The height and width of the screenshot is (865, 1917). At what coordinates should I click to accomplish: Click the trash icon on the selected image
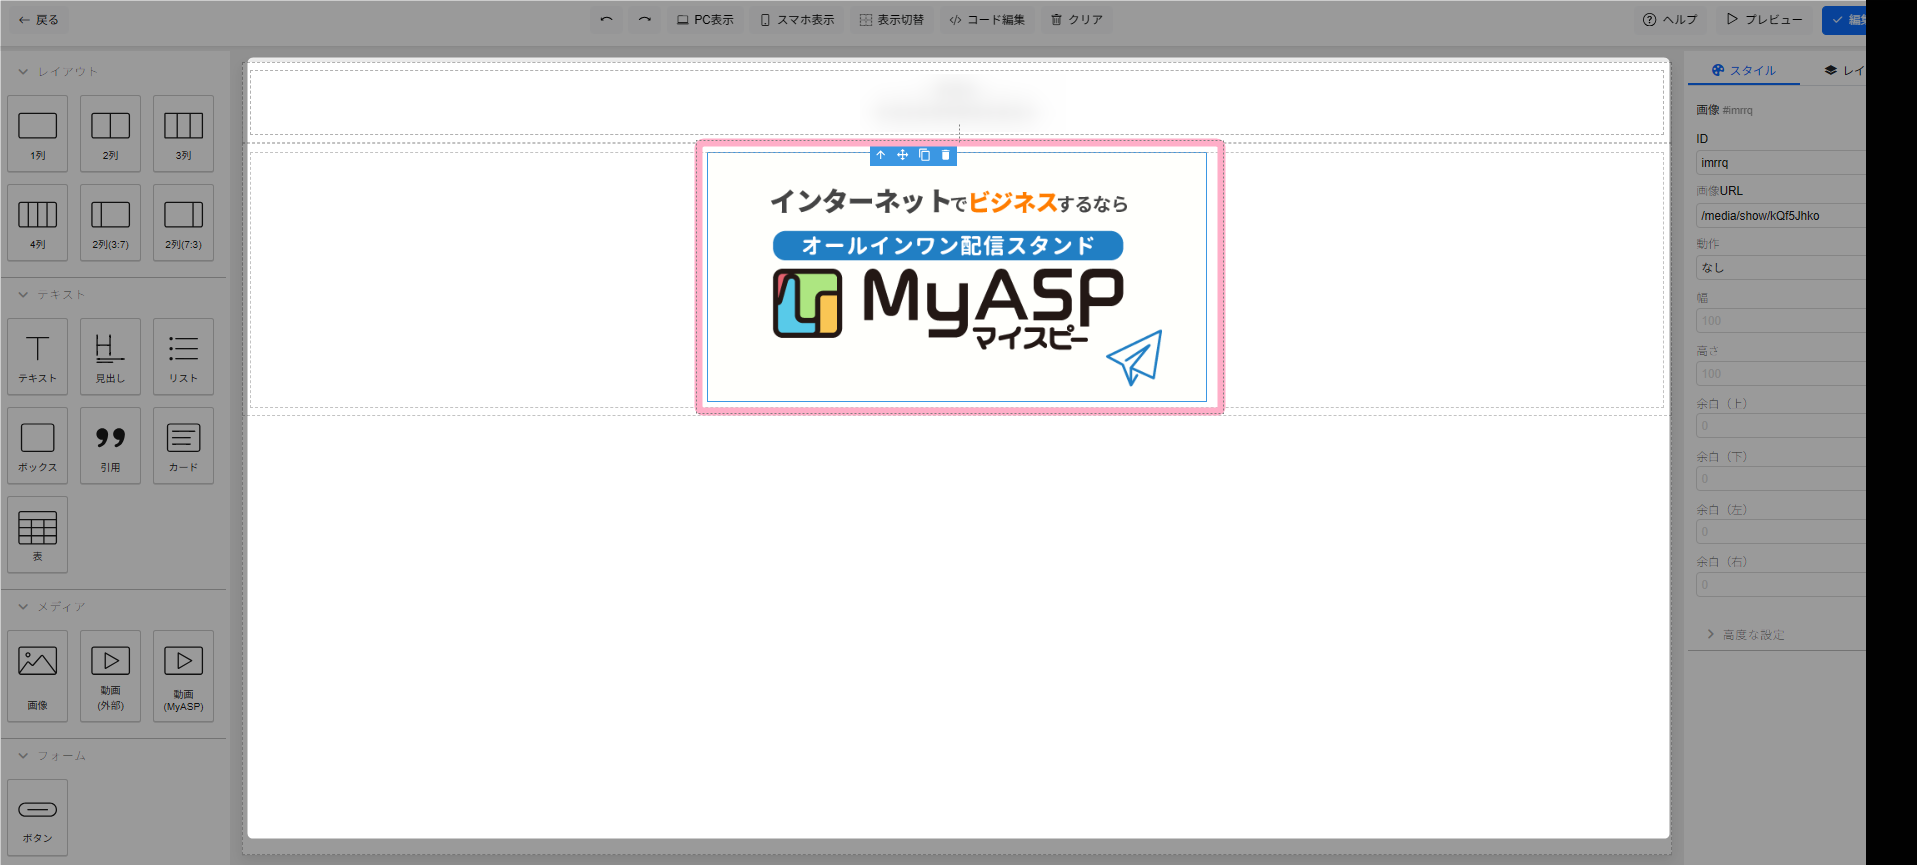tap(946, 155)
